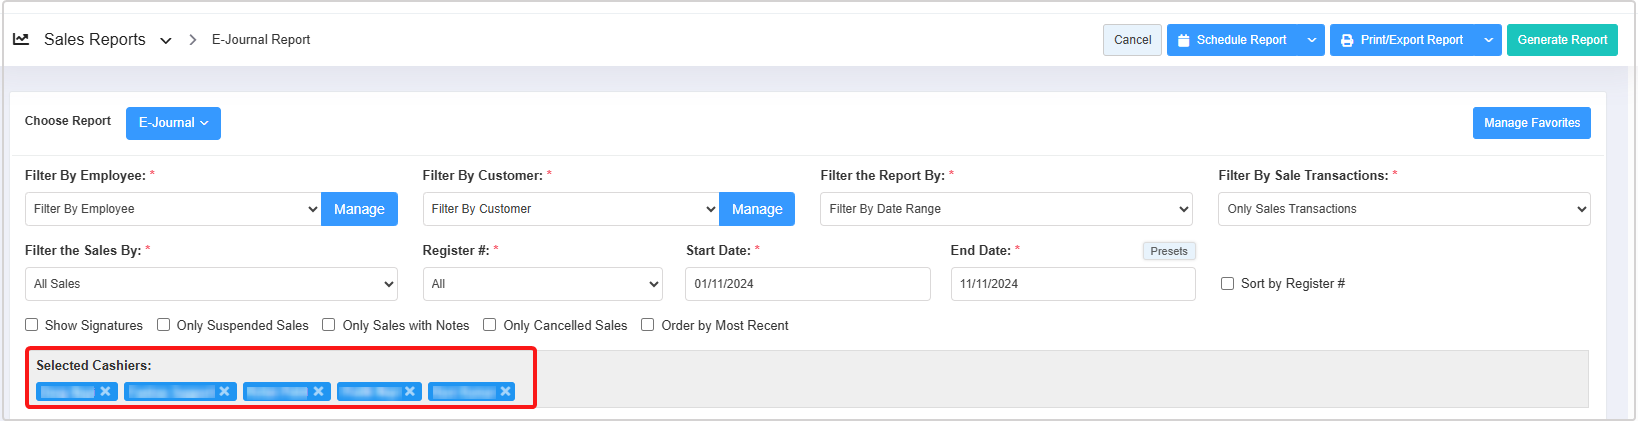Open the E-Journal report chooser dropdown

tap(173, 123)
